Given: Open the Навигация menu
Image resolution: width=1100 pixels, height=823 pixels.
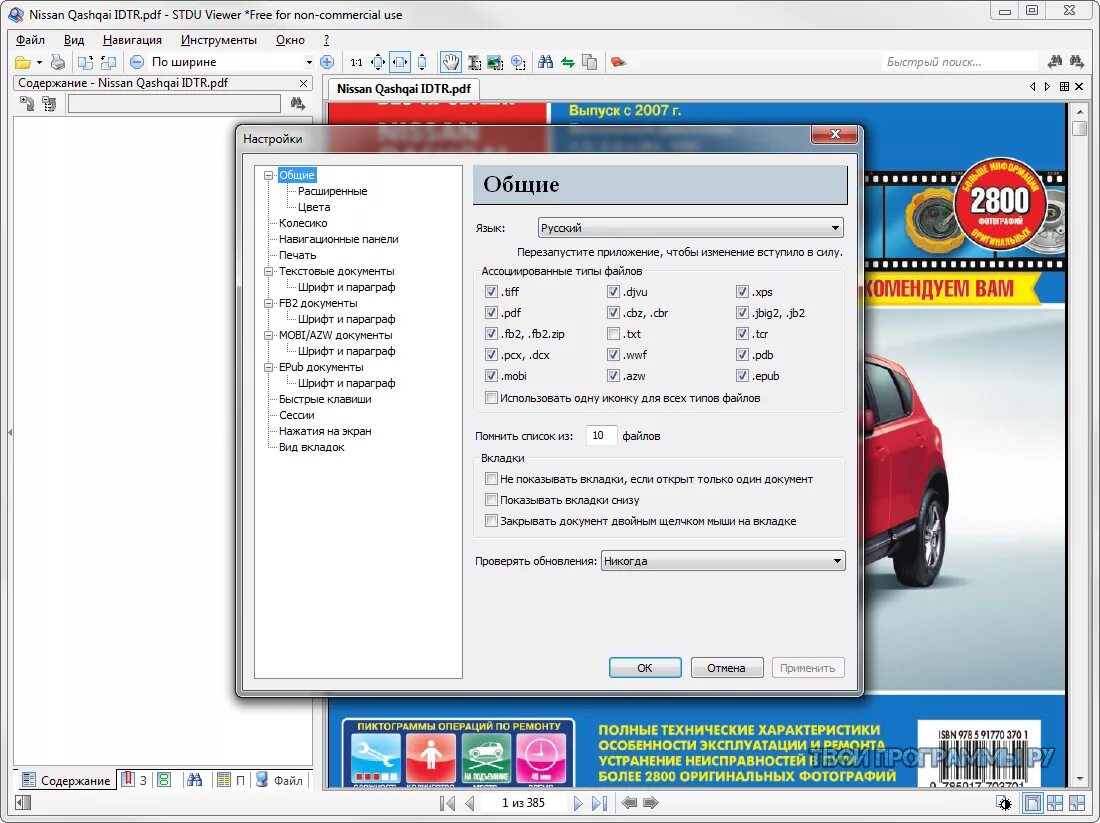Looking at the screenshot, I should [132, 40].
